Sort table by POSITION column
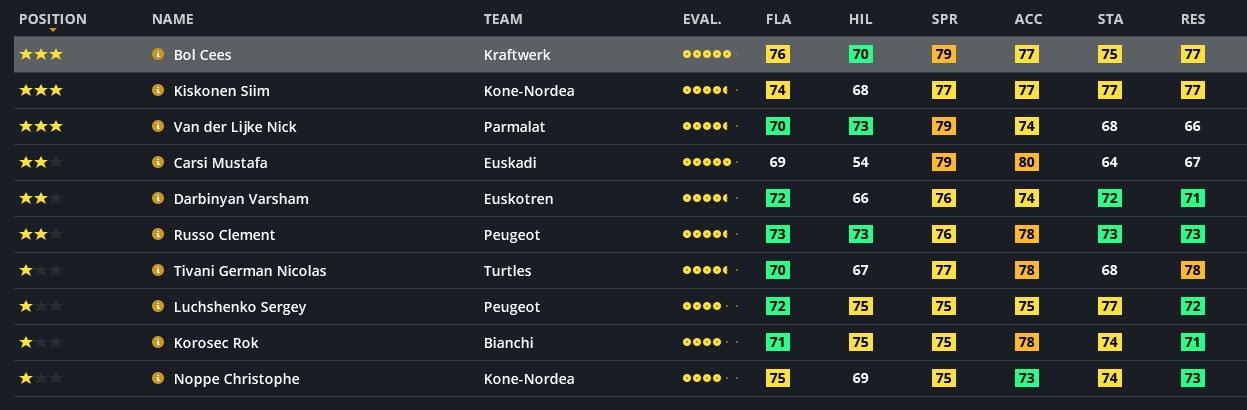Image resolution: width=1247 pixels, height=410 pixels. click(x=53, y=19)
